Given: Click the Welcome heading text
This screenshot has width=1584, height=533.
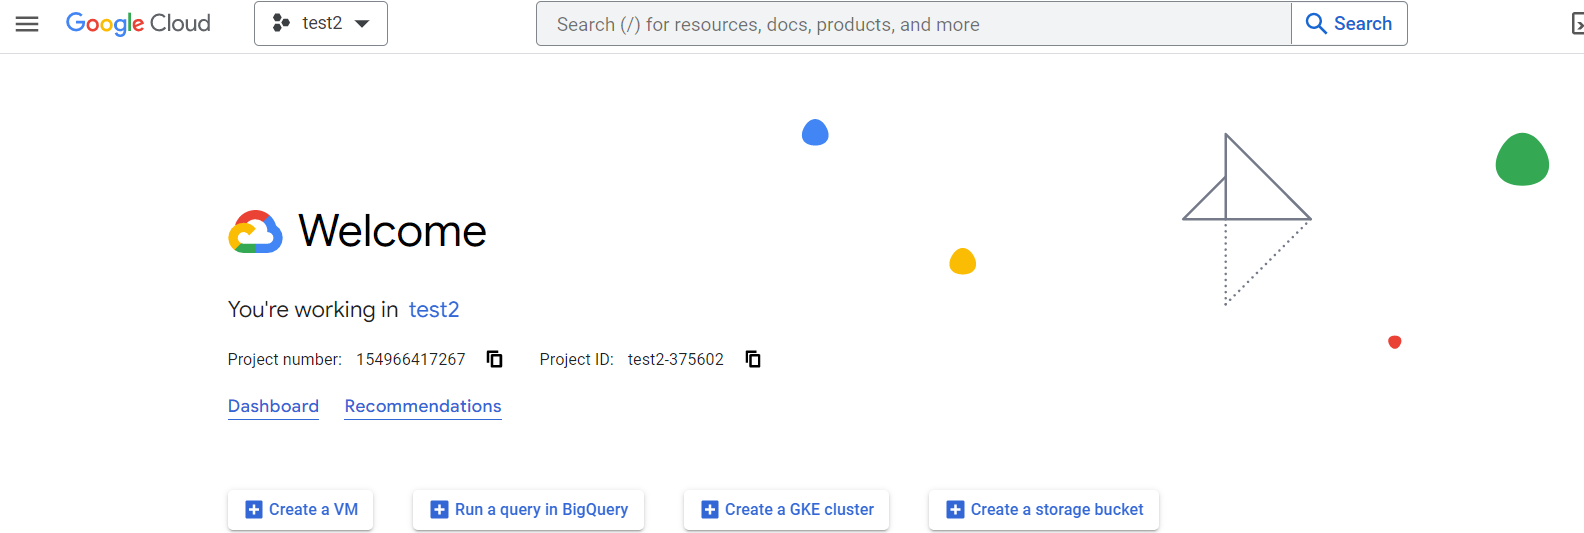Looking at the screenshot, I should tap(392, 231).
